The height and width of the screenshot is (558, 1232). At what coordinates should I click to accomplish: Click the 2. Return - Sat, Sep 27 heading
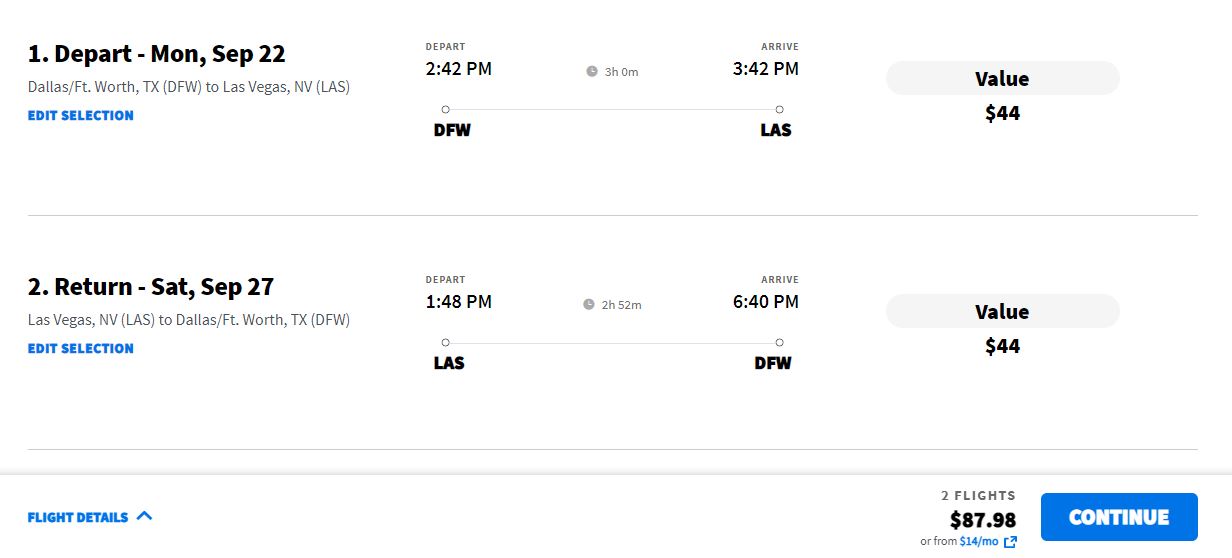151,287
